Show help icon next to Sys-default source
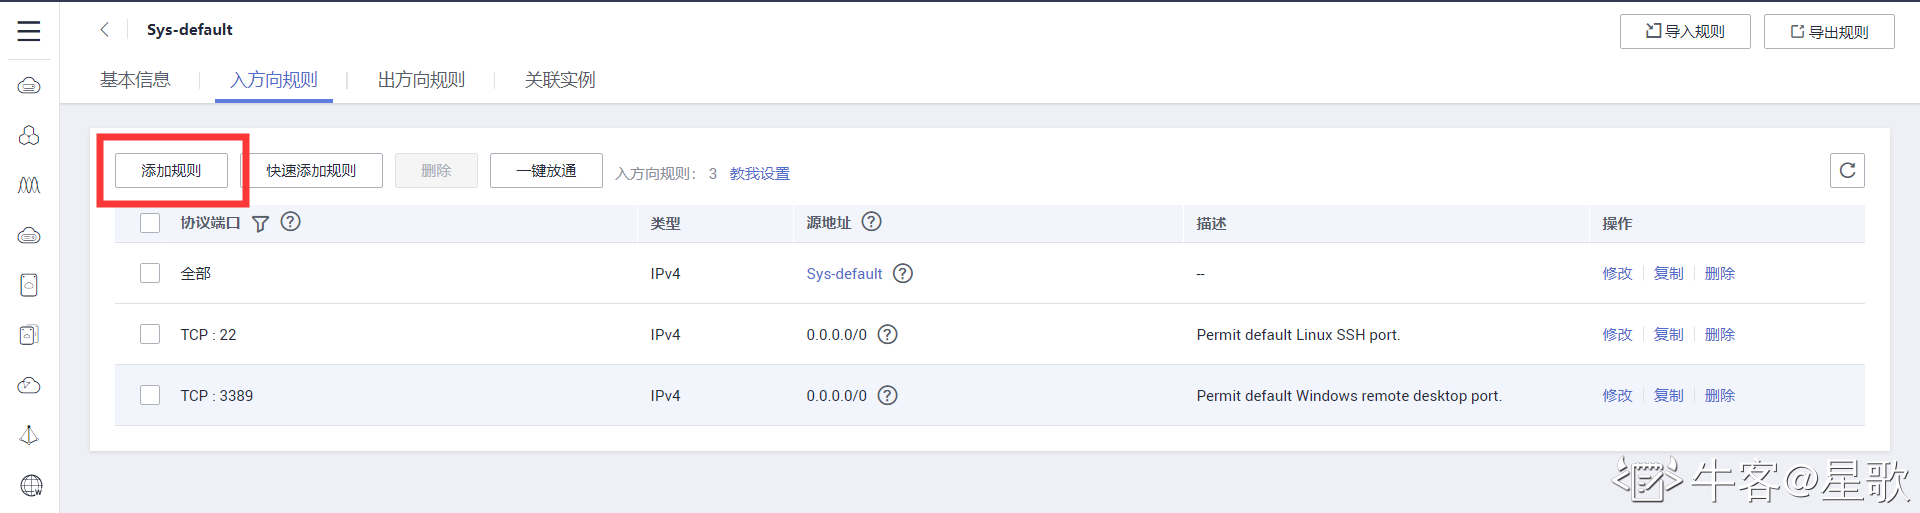This screenshot has width=1920, height=513. [x=902, y=274]
